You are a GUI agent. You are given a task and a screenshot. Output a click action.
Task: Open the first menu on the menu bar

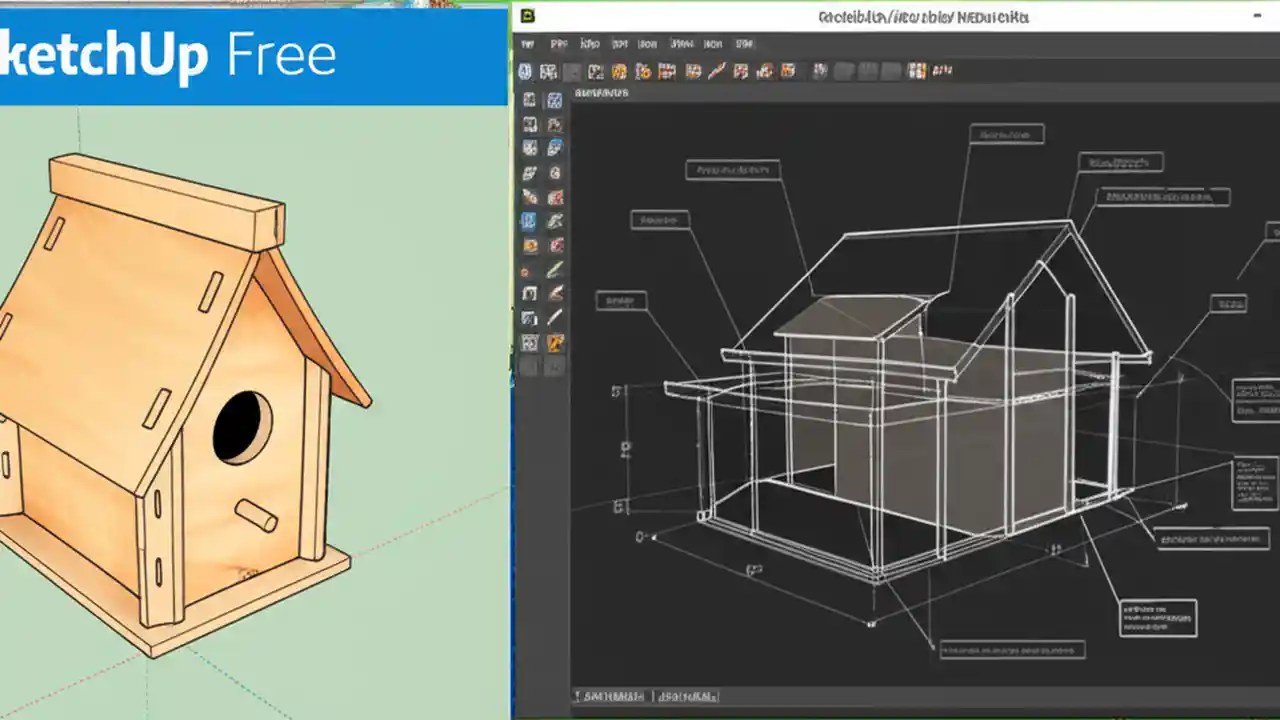526,43
